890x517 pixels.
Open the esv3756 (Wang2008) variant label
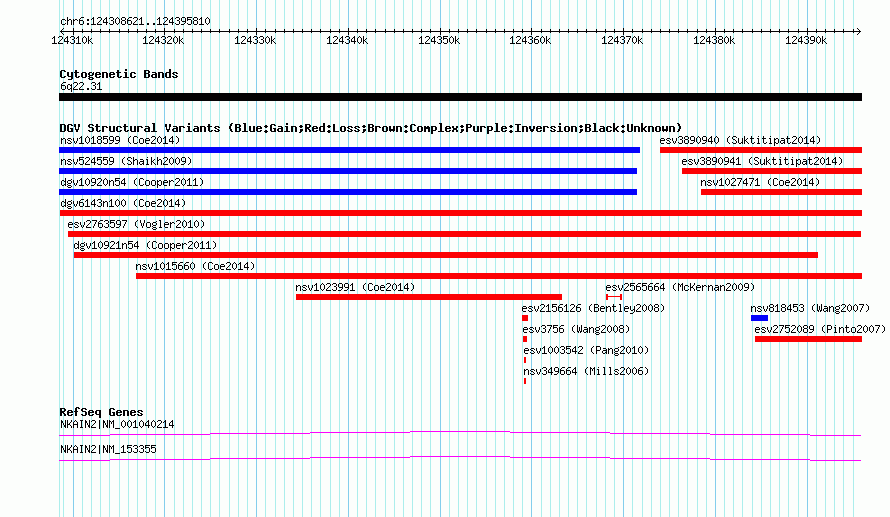576,329
